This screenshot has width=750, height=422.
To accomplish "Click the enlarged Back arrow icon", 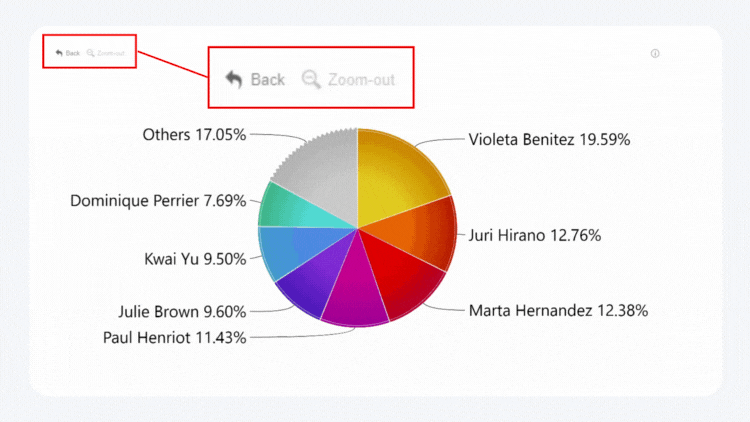I will tap(234, 79).
